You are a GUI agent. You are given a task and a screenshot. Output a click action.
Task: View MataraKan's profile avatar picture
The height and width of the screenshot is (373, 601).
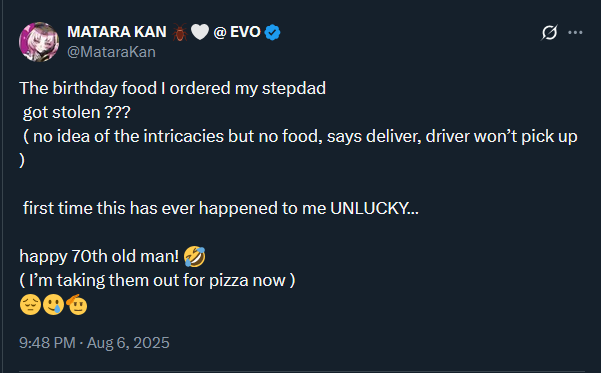pyautogui.click(x=39, y=42)
